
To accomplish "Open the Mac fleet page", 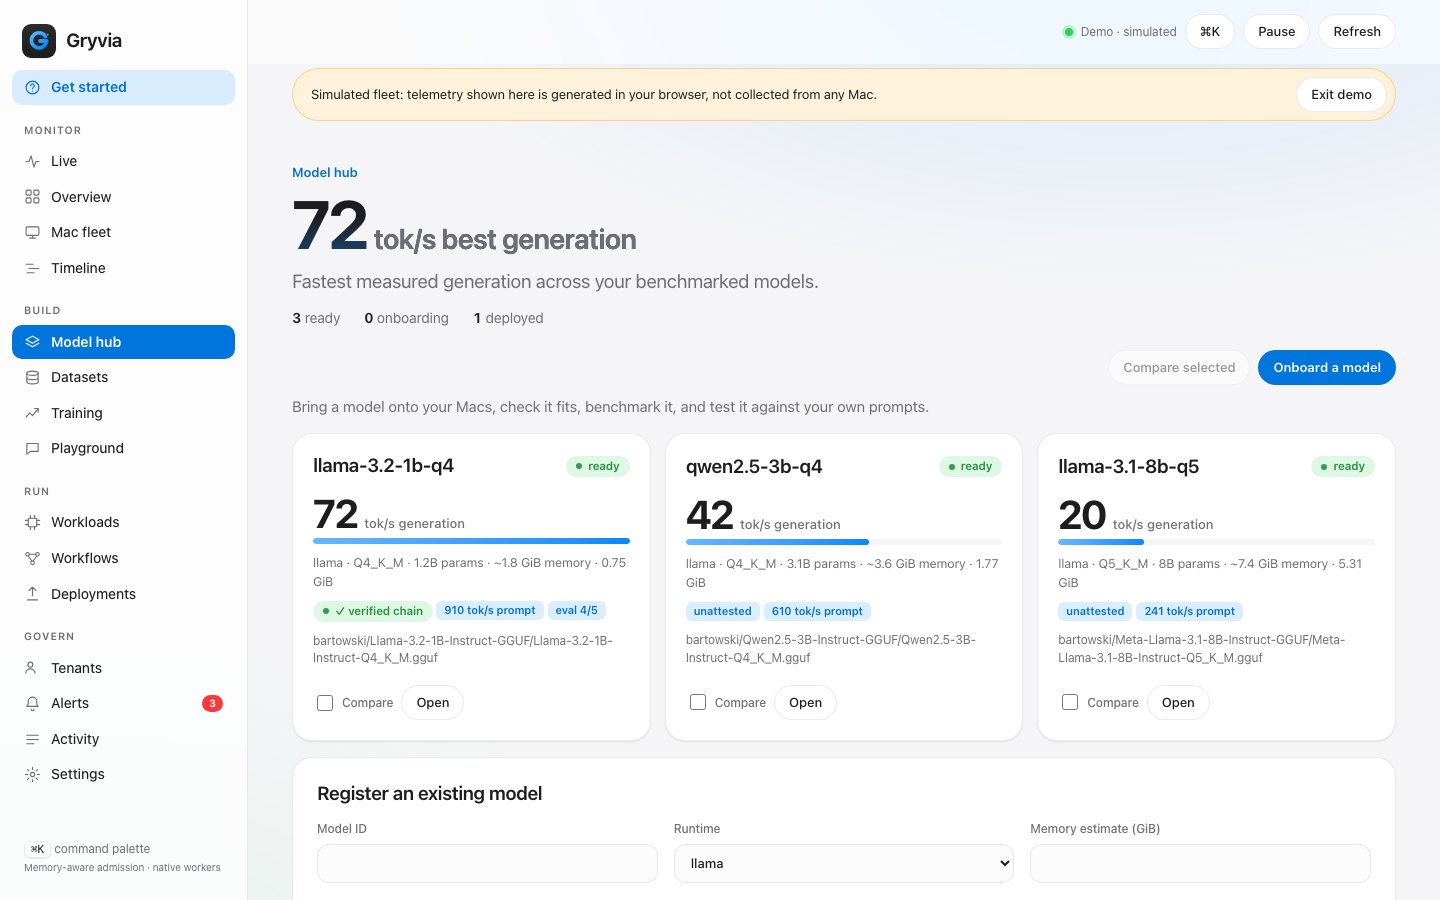I will 123,232.
